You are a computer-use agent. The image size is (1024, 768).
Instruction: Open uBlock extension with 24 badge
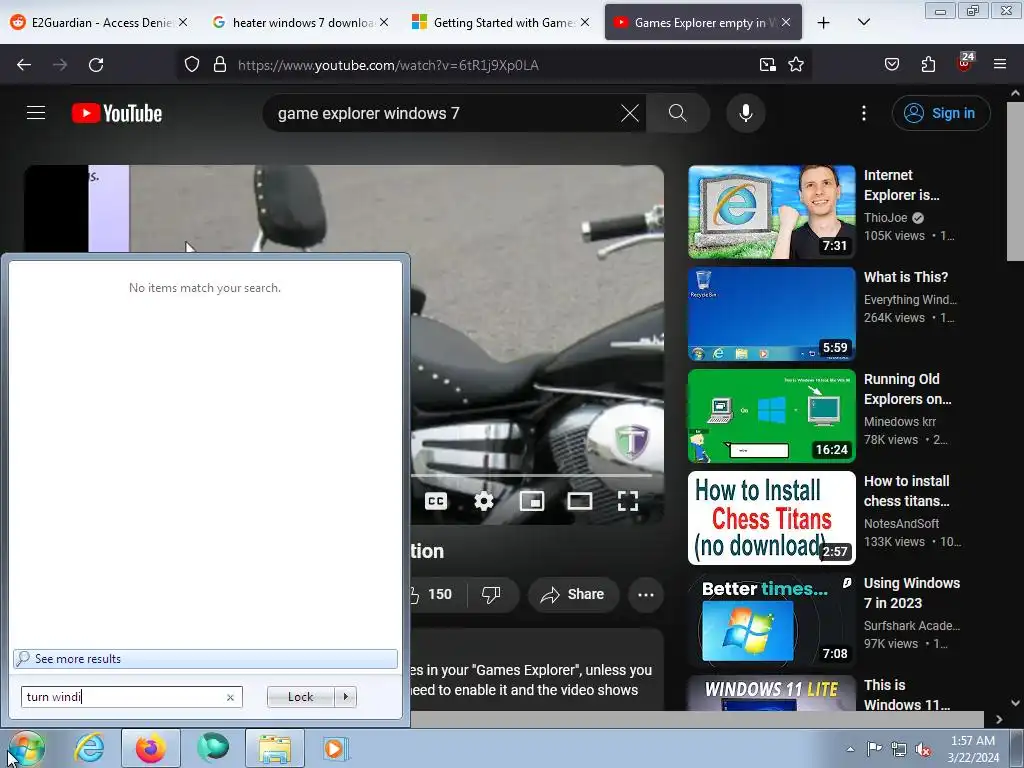pyautogui.click(x=965, y=63)
